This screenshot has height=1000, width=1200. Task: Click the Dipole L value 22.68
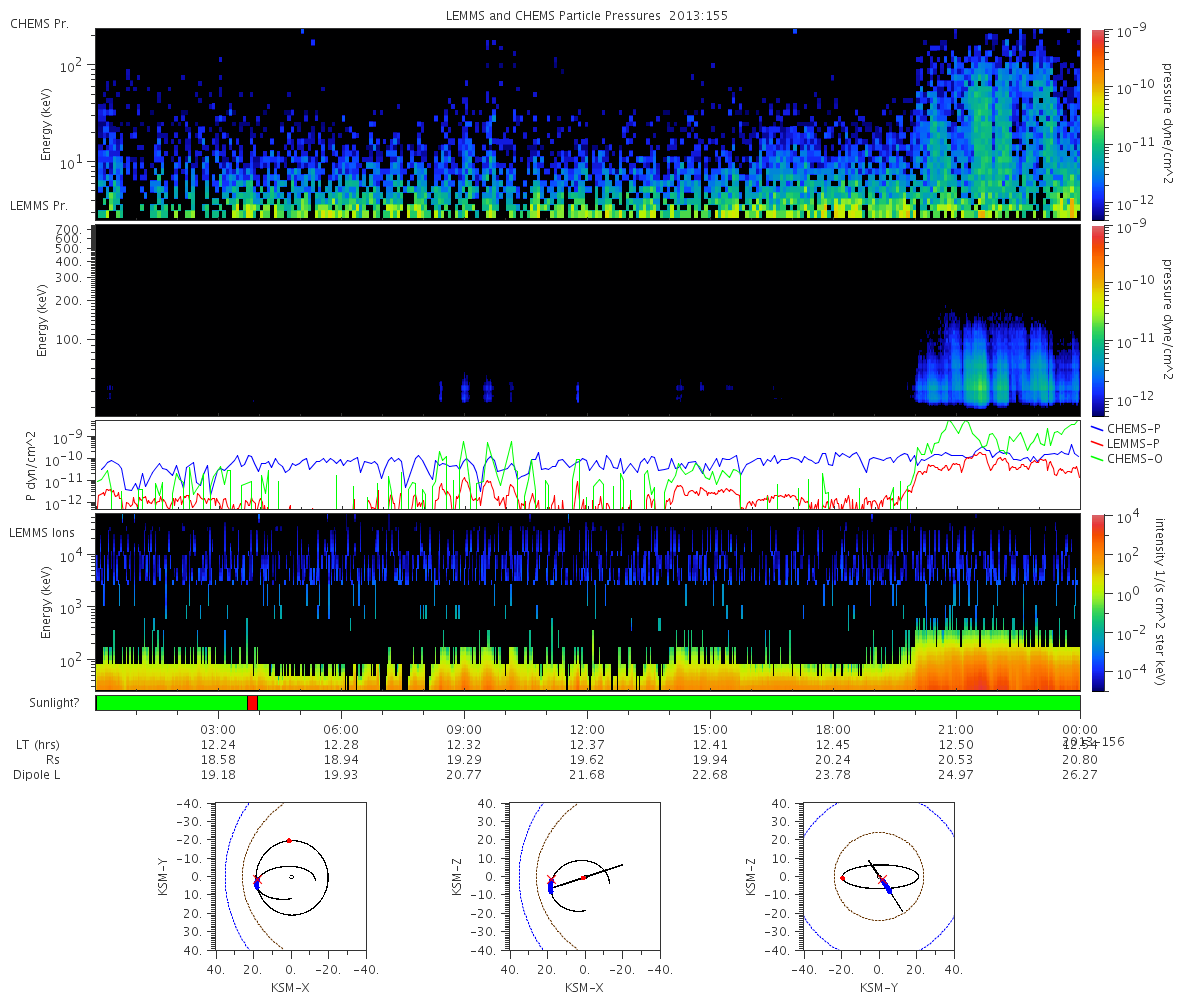click(x=711, y=775)
